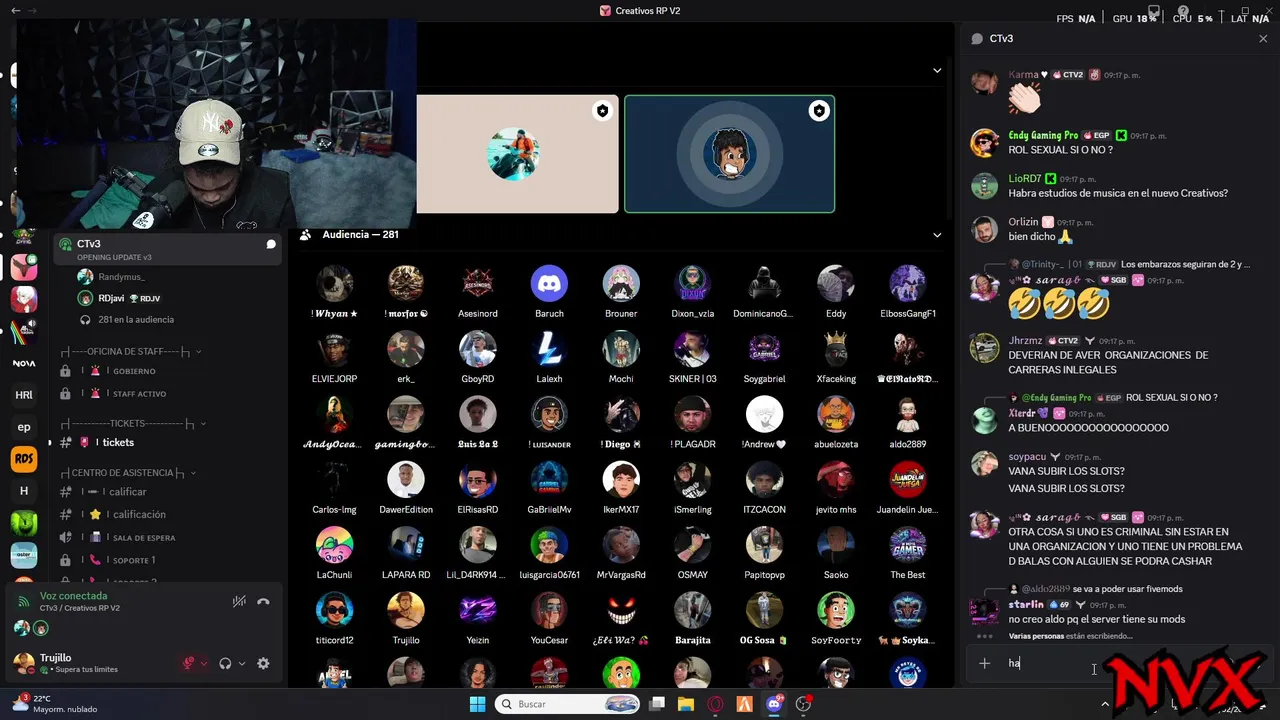Toggle deafen headphones icon
The image size is (1280, 720).
226,663
